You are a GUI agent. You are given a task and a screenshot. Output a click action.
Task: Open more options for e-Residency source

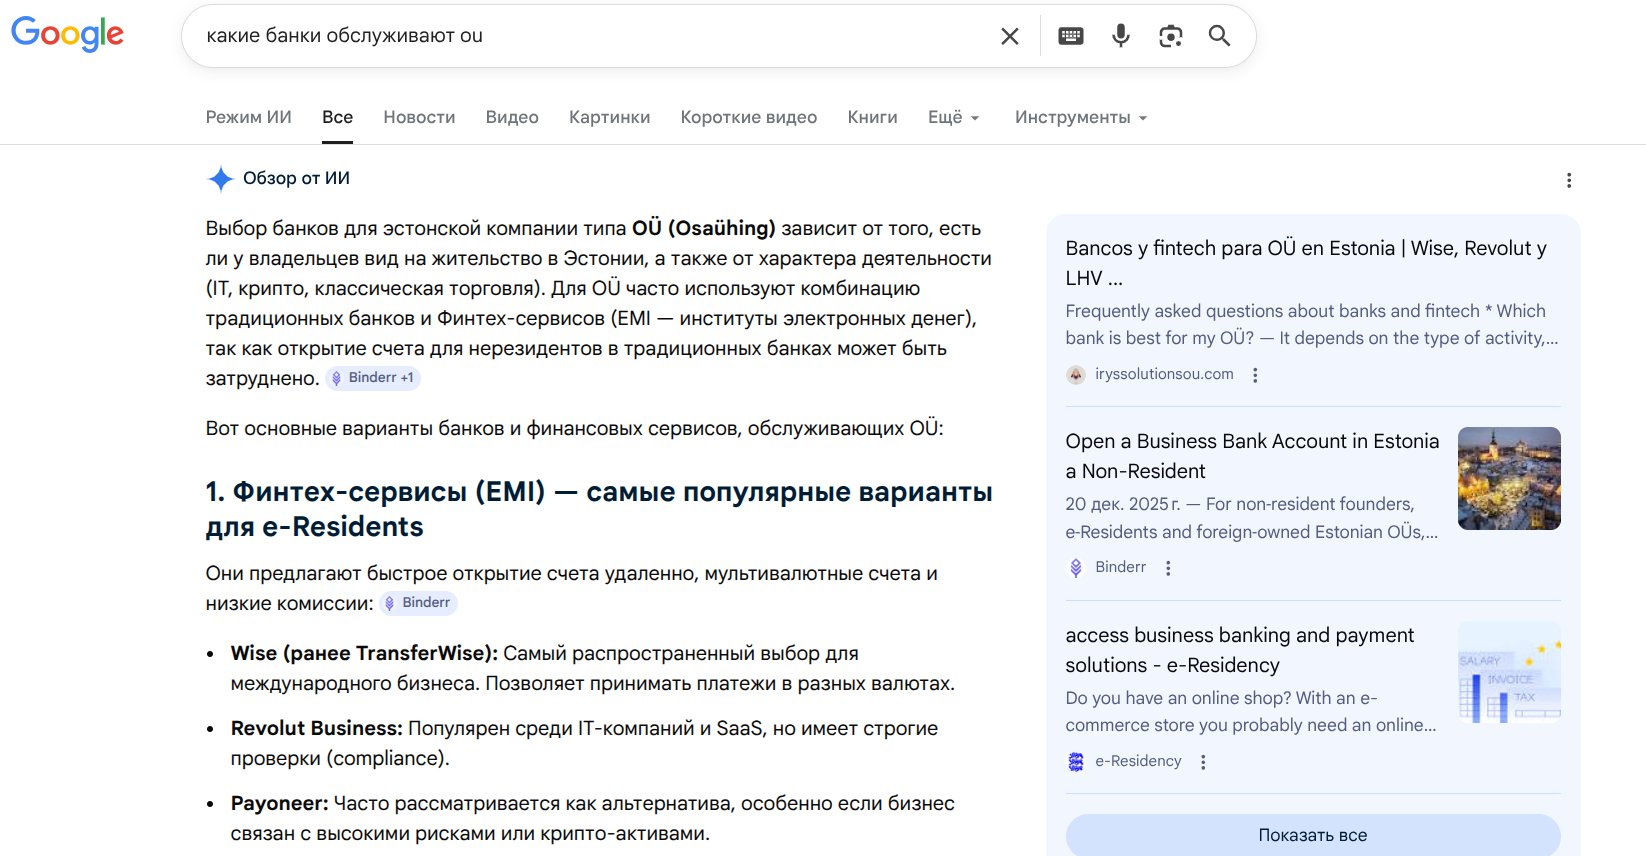click(1203, 762)
